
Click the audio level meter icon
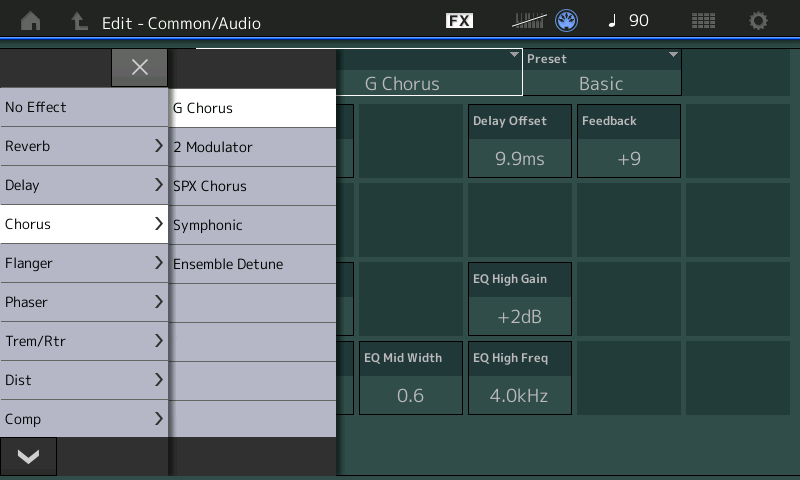point(529,21)
